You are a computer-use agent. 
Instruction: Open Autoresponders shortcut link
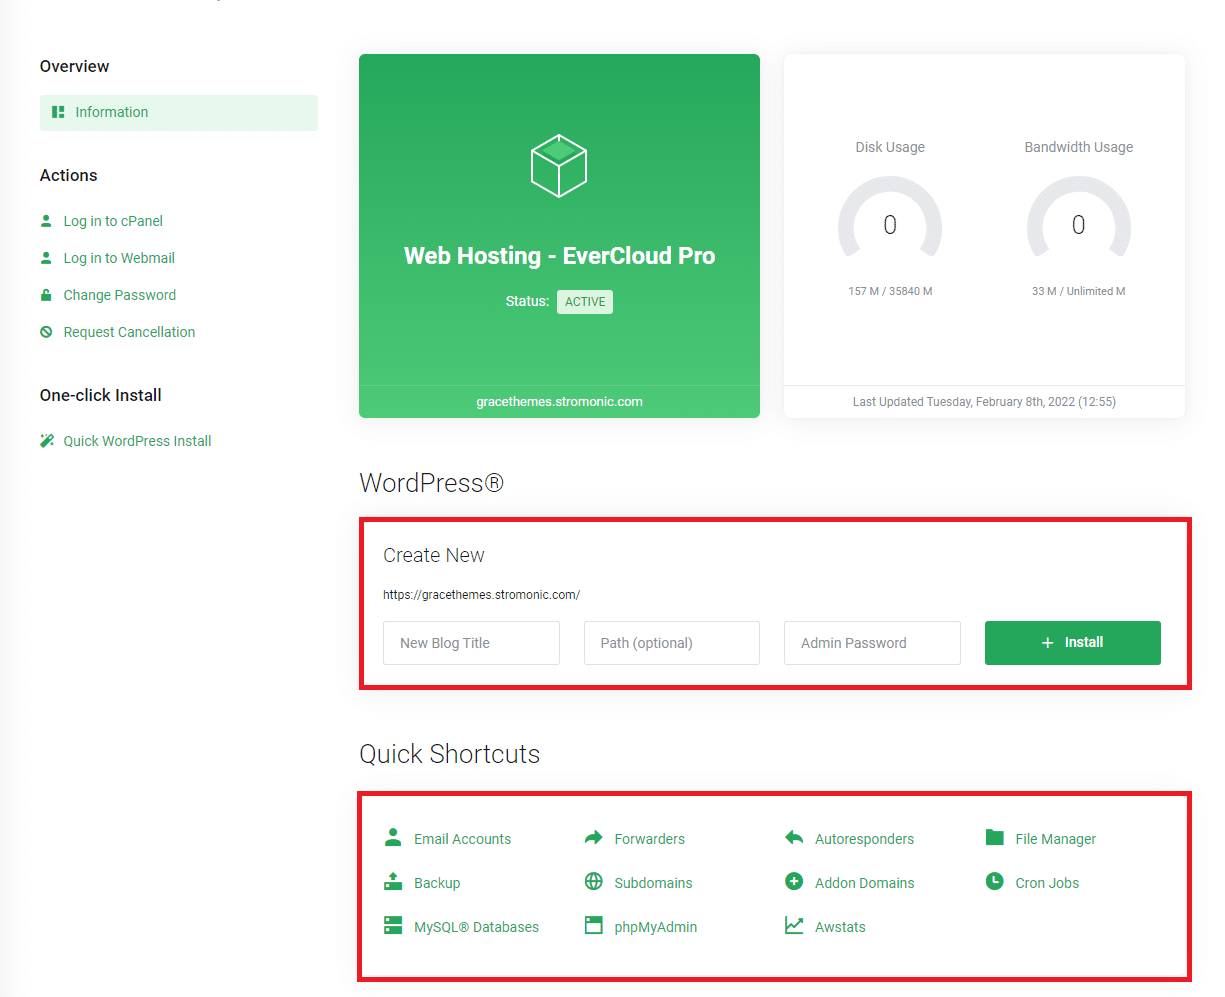click(x=865, y=839)
